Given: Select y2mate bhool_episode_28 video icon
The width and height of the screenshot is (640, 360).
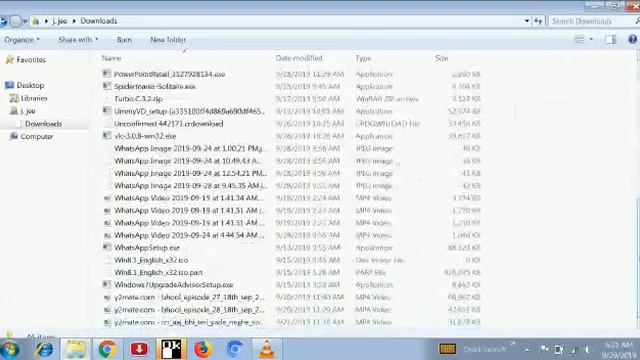Looking at the screenshot, I should click(107, 310).
